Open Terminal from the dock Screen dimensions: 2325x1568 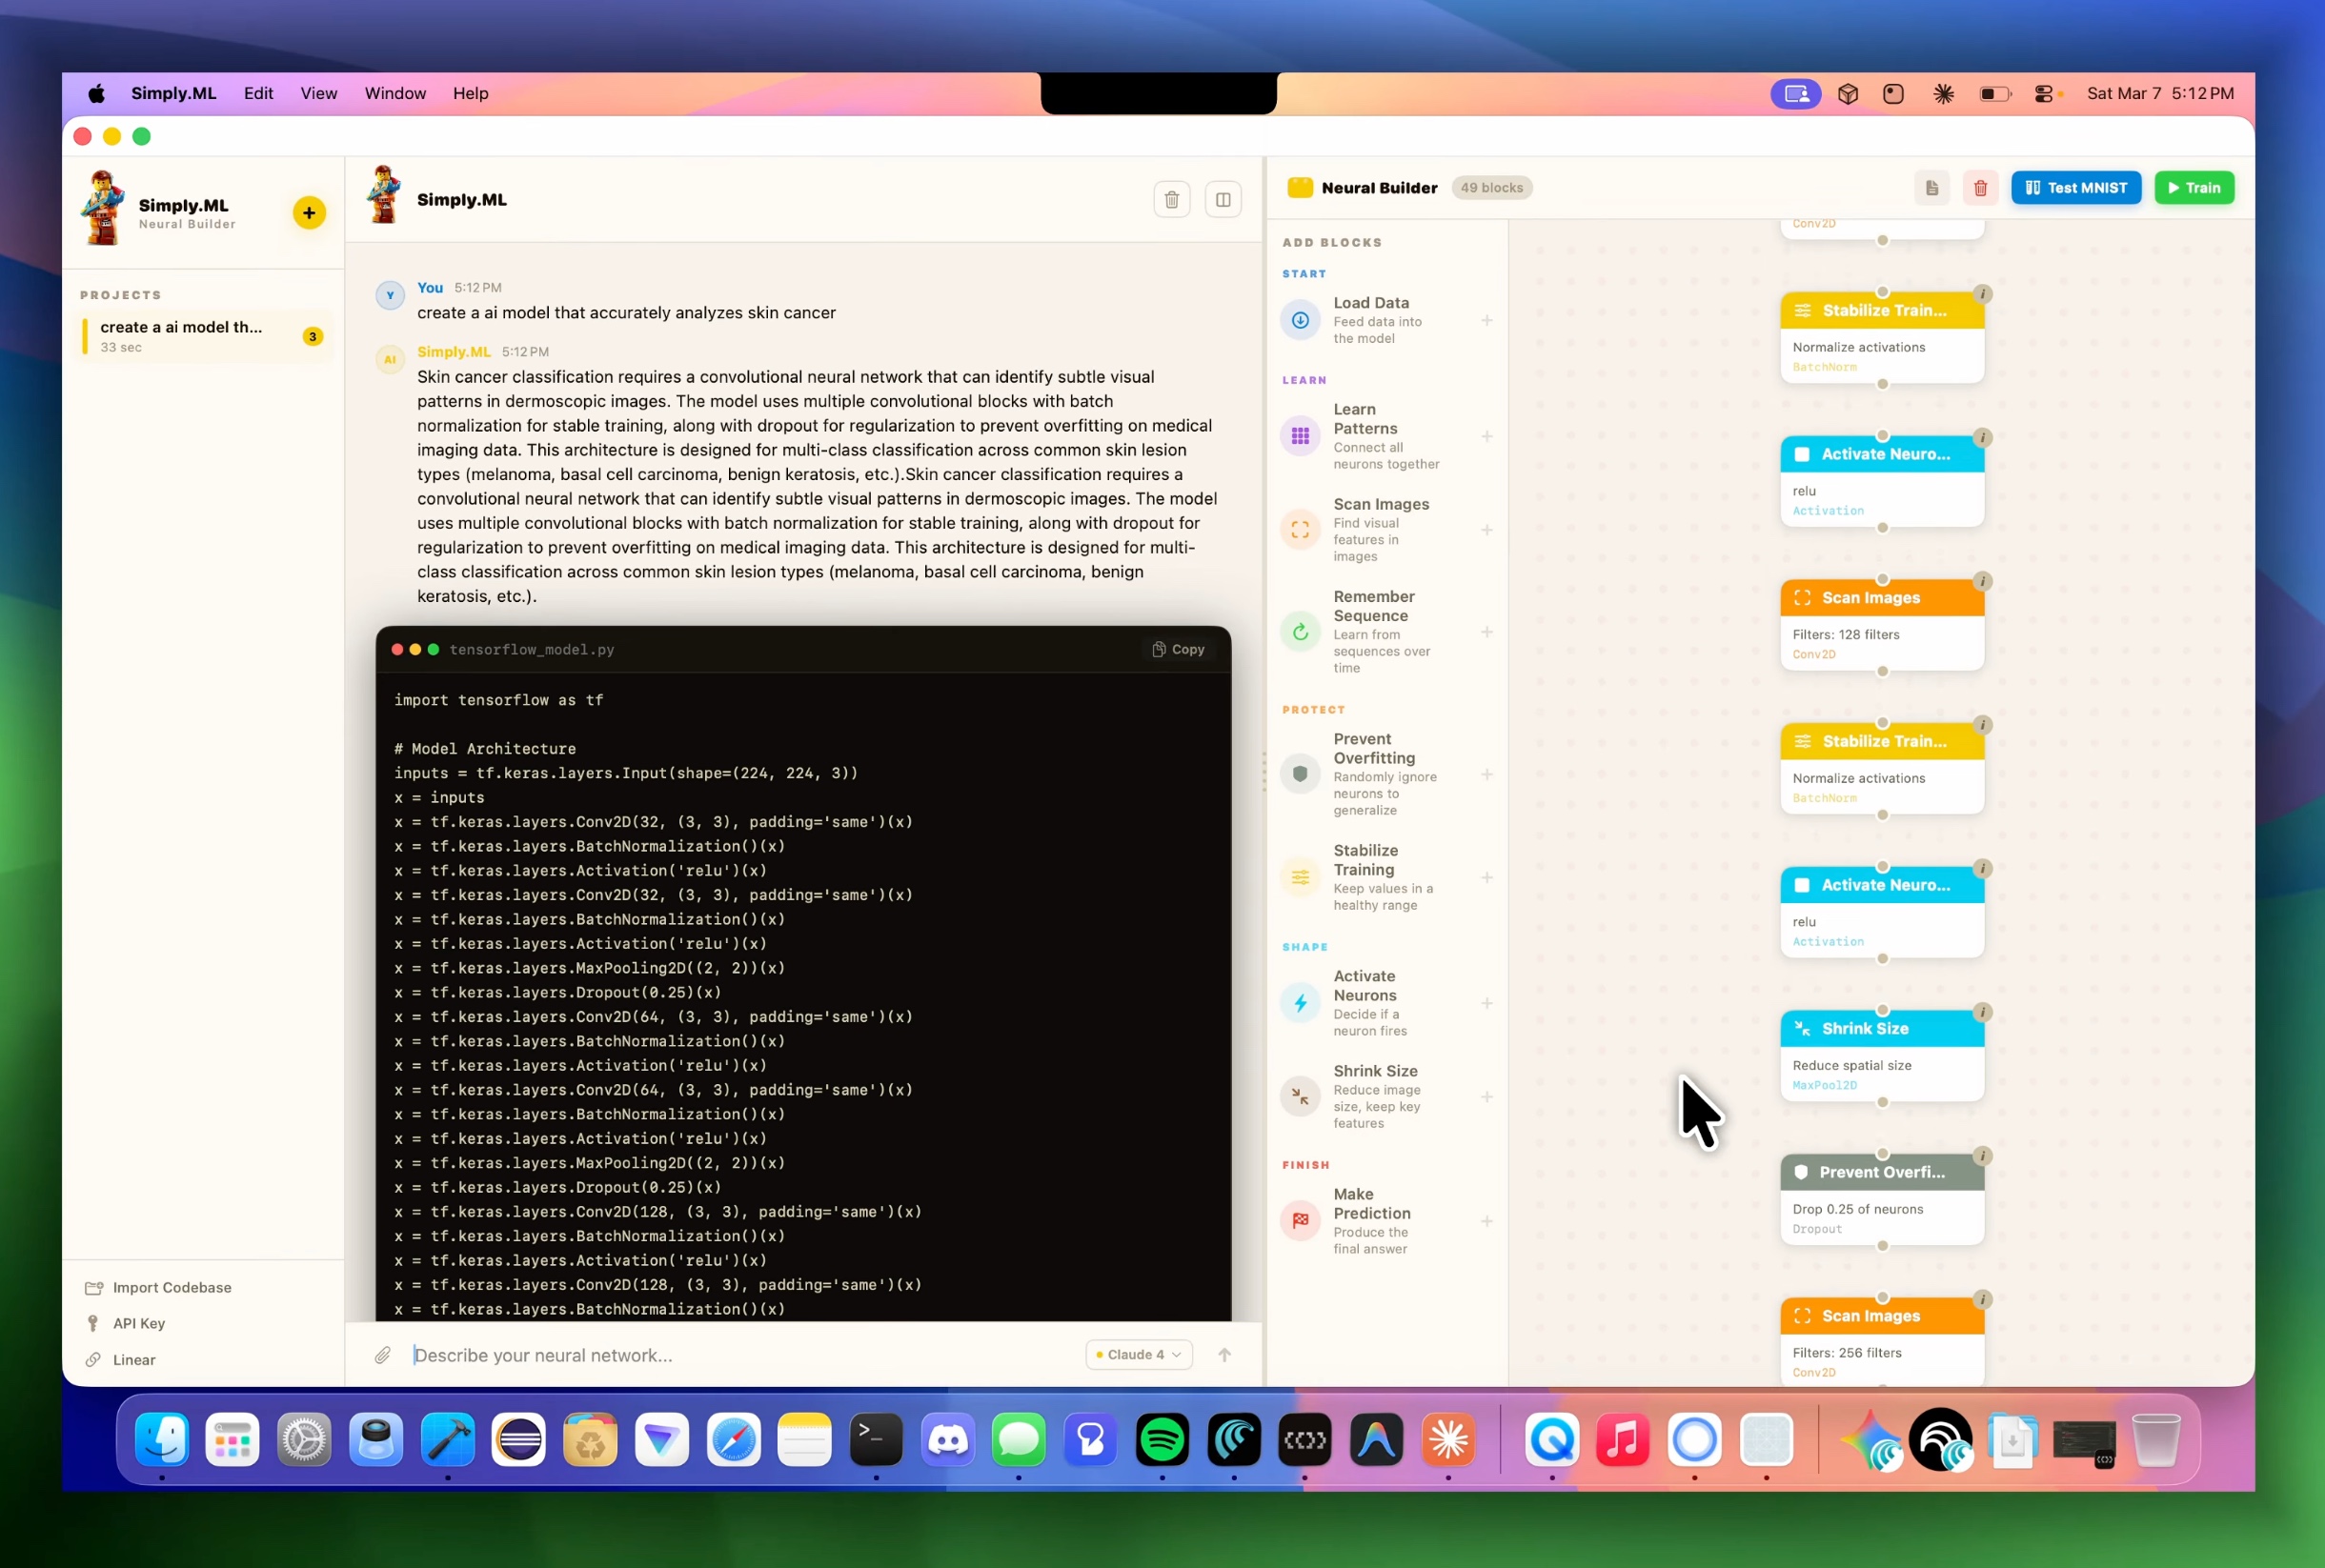(875, 1440)
